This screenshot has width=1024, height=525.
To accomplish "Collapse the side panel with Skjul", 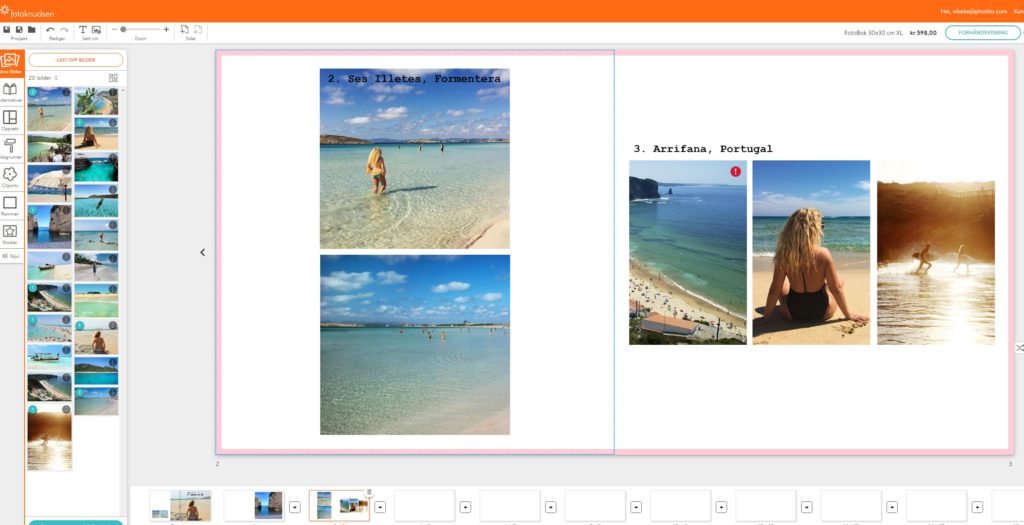I will (x=11, y=256).
